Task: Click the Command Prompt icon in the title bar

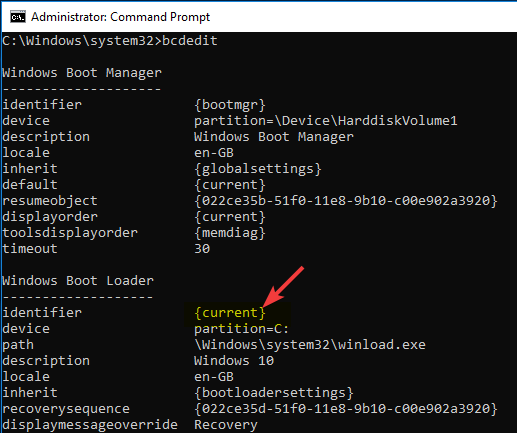Action: pyautogui.click(x=17, y=17)
